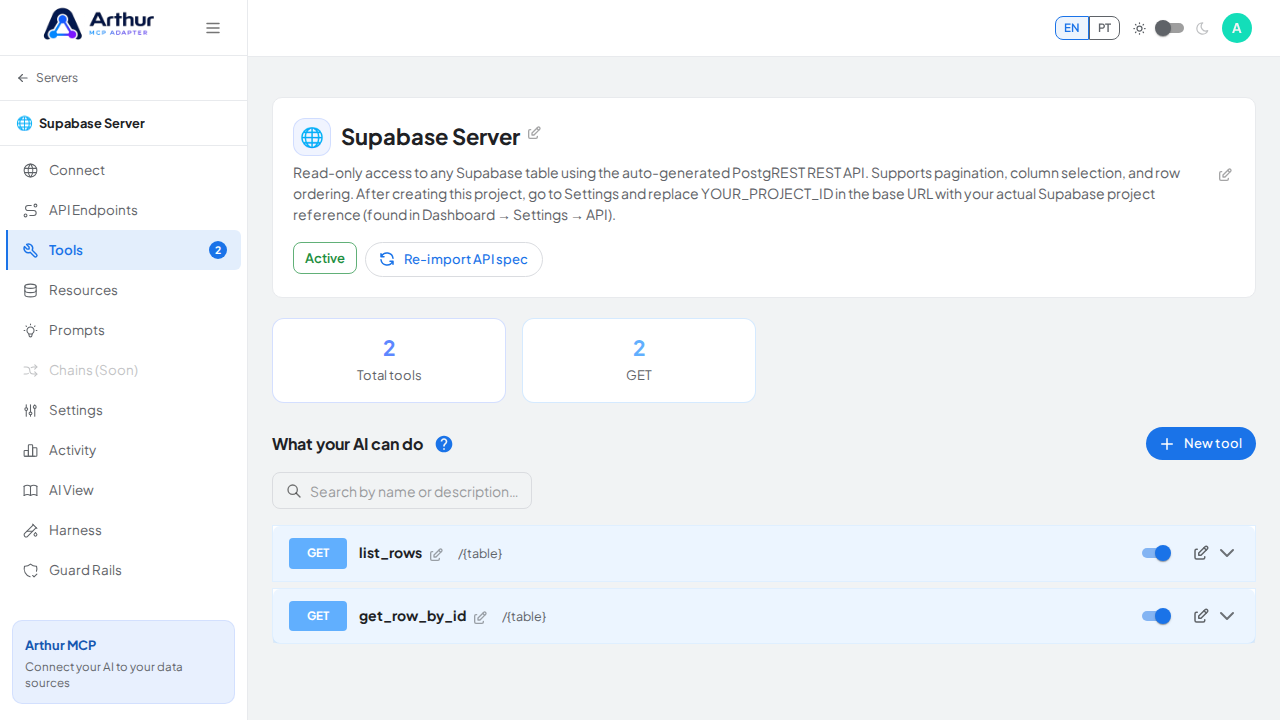Edit the list_rows tool
1280x720 pixels.
[1201, 553]
